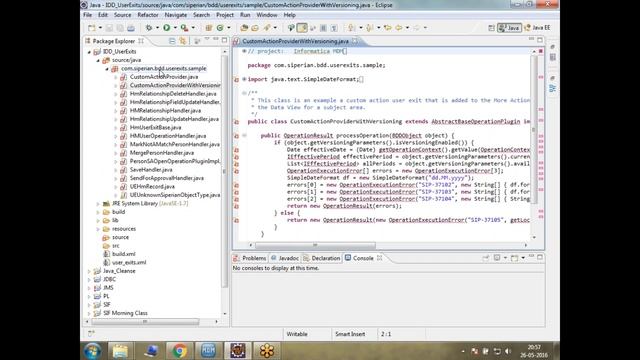Viewport: 640px width, 360px height.
Task: Open Google Chrome from taskbar
Action: [x=179, y=351]
